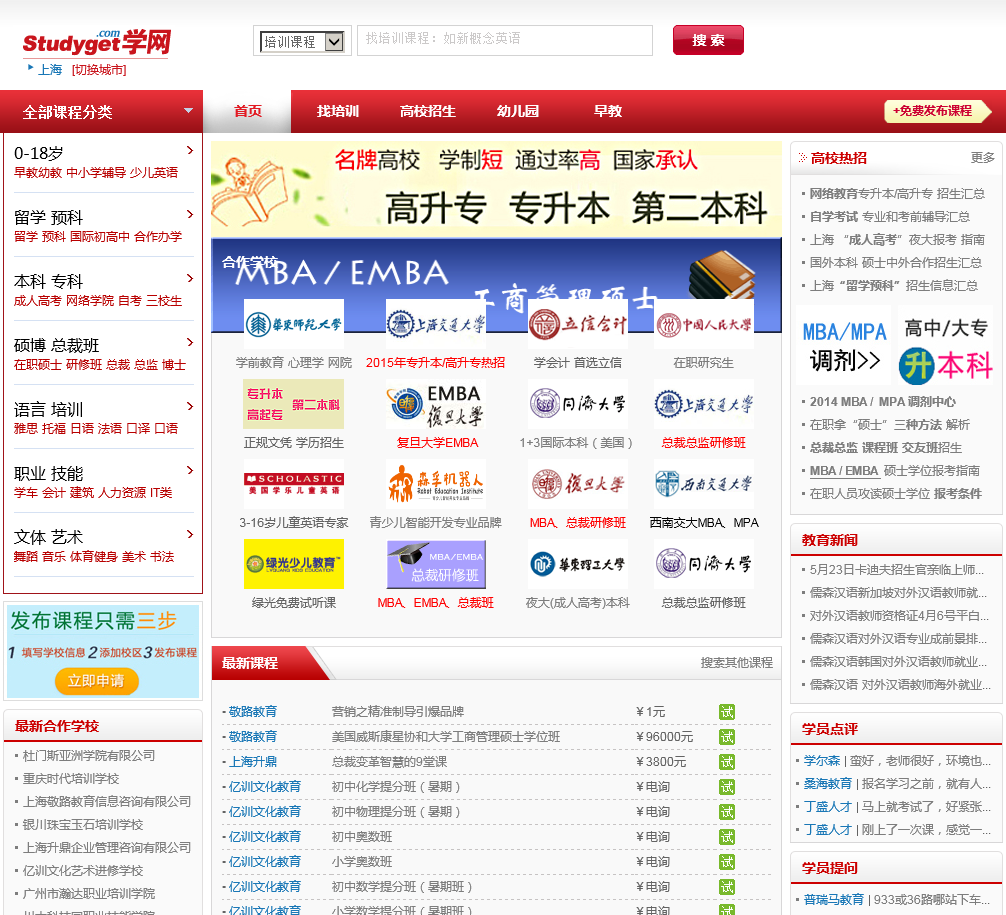Click the 高升专 专升本 第二本科 banner

496,189
